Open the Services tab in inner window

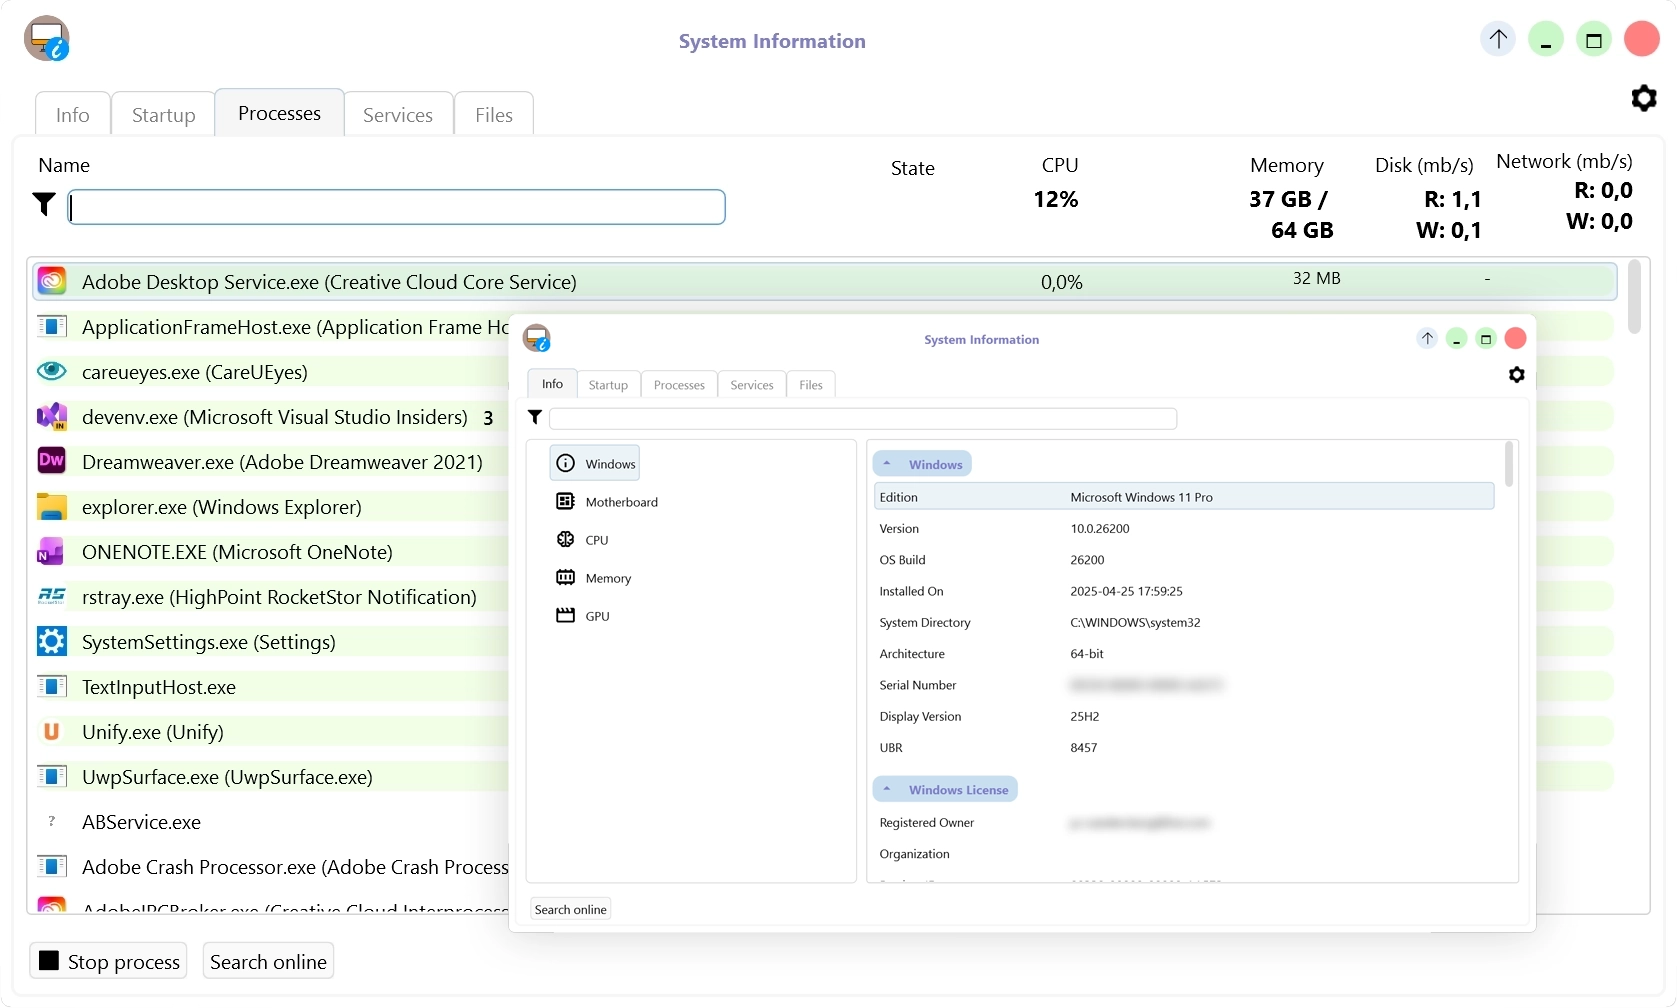[752, 384]
